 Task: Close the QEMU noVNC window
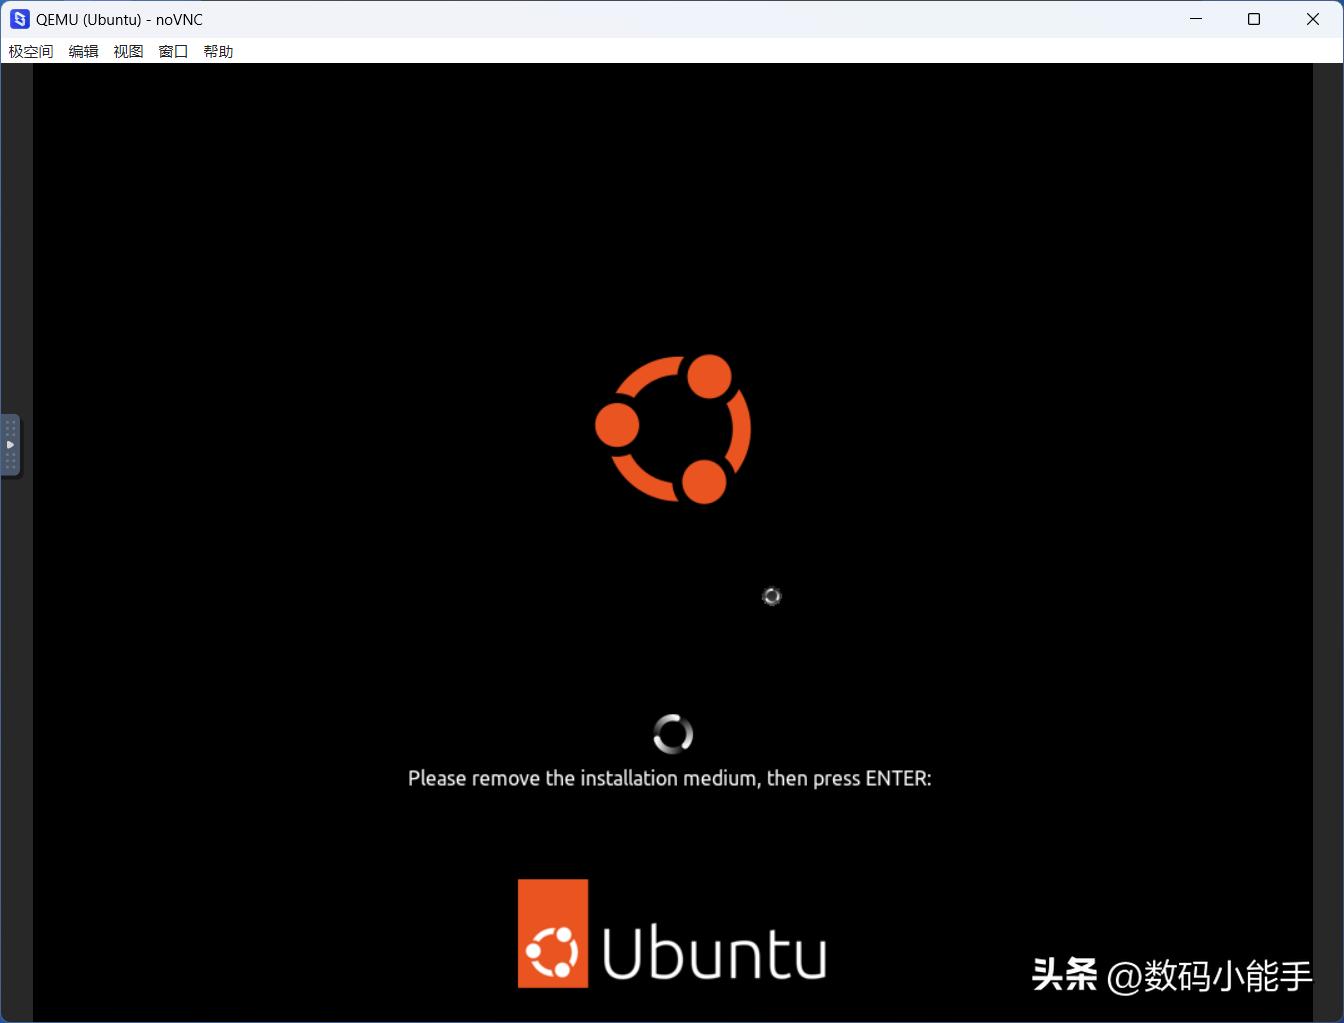click(1313, 19)
